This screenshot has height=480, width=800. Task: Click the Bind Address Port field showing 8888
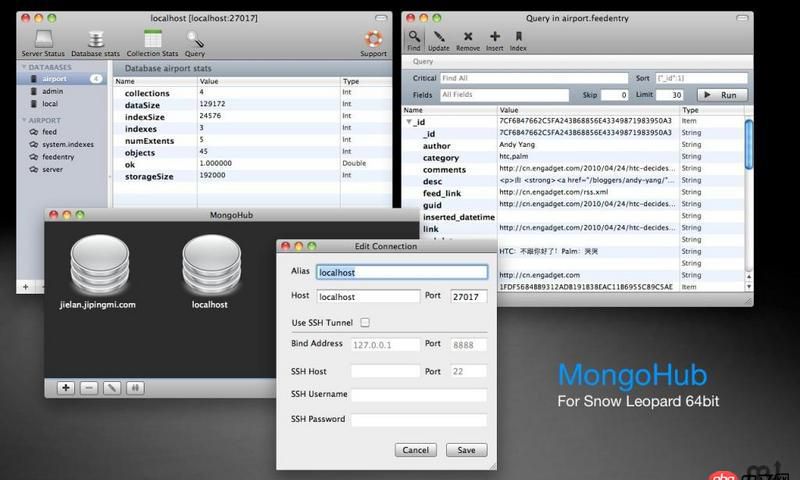(468, 345)
